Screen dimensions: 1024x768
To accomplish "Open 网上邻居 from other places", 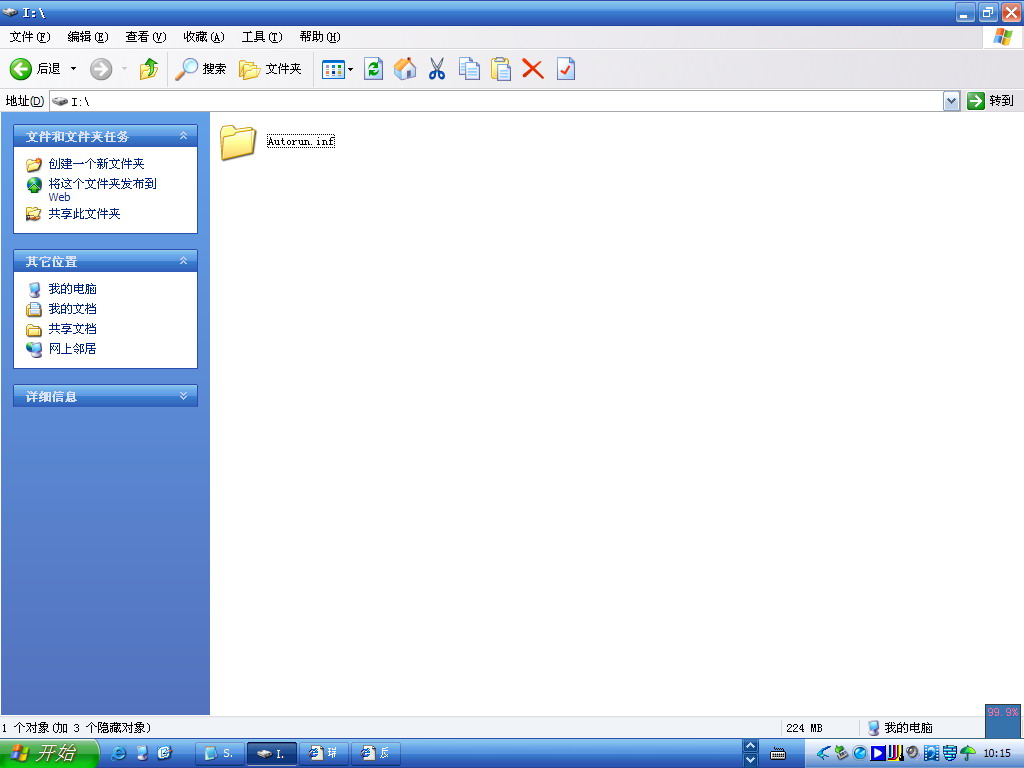I will tap(72, 349).
